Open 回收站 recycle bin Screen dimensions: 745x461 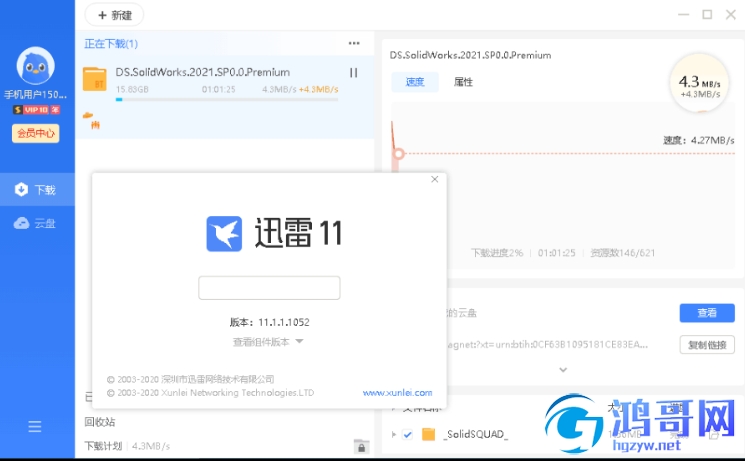point(100,422)
